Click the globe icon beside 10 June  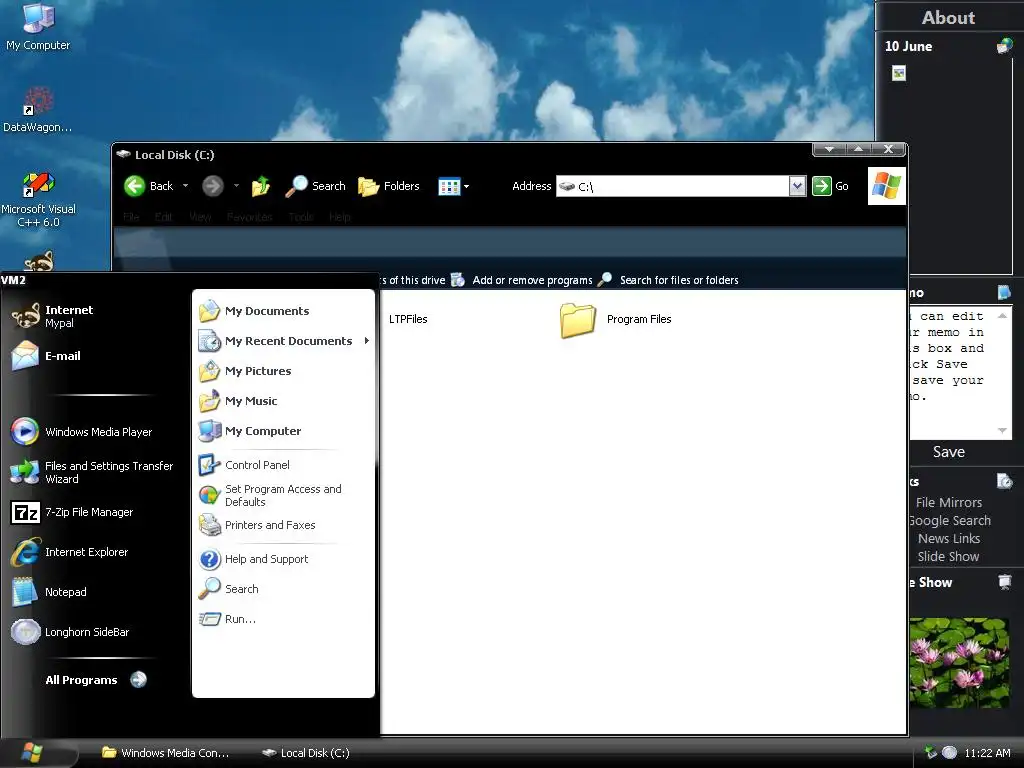[x=1004, y=46]
